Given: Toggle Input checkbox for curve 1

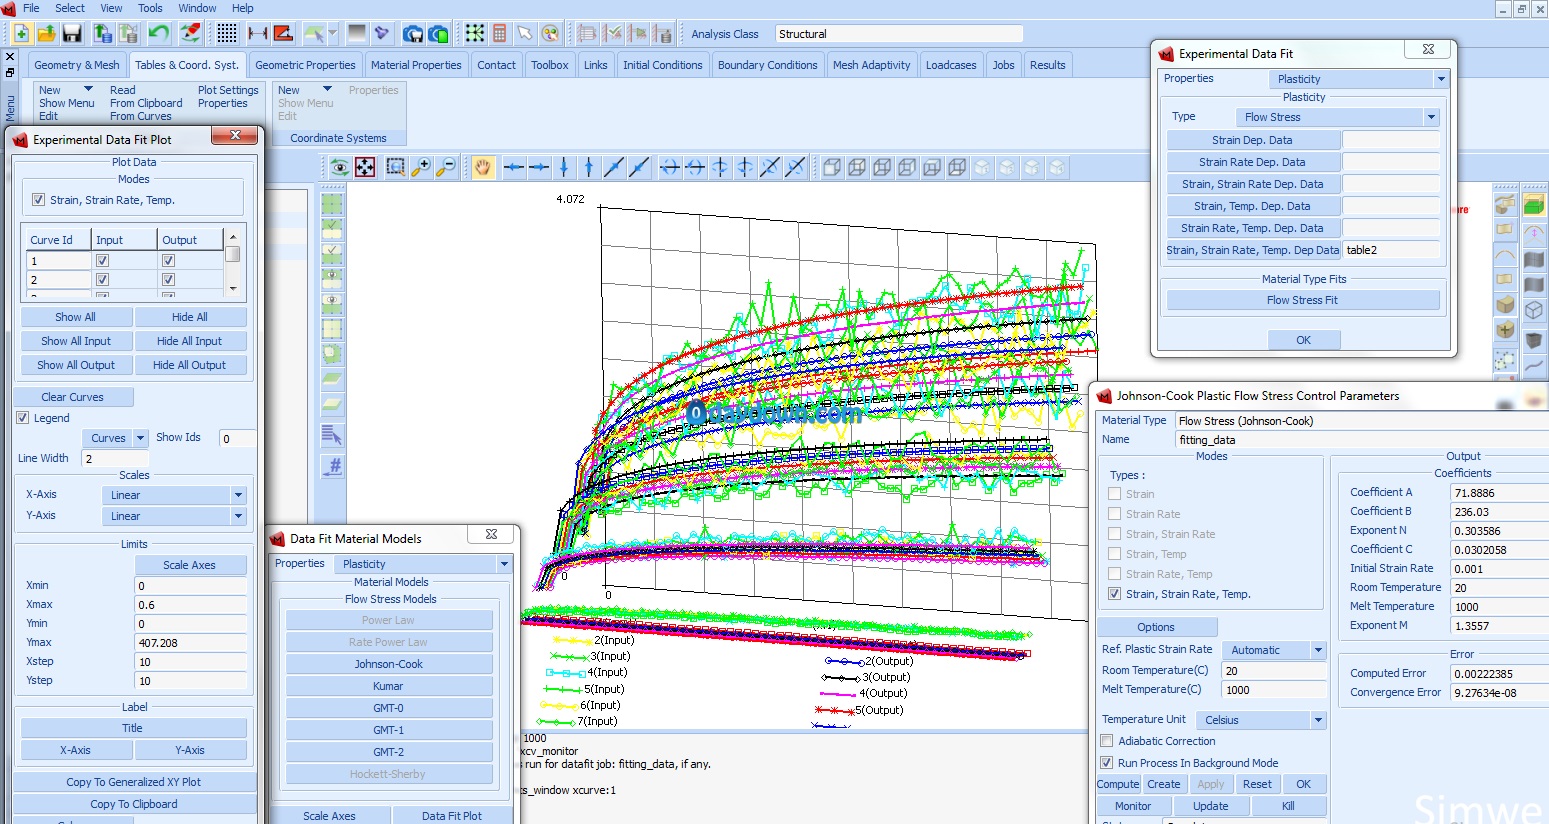Looking at the screenshot, I should coord(102,261).
